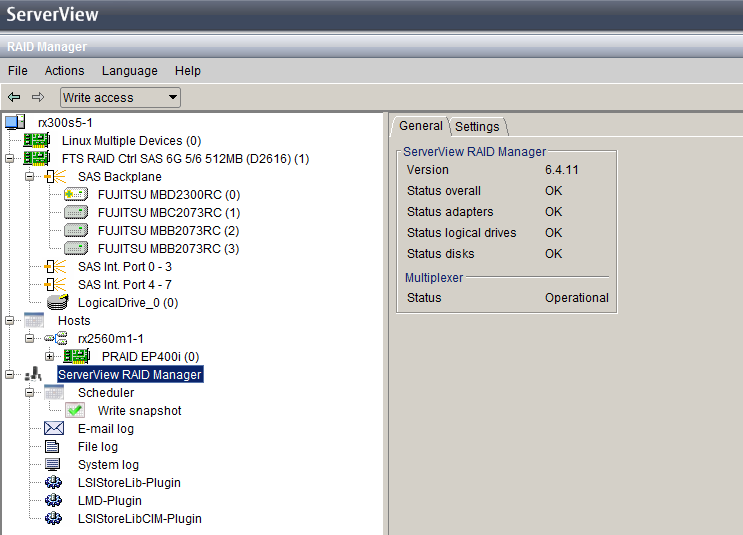Click the LMD-Plugin gear icon

pyautogui.click(x=53, y=500)
